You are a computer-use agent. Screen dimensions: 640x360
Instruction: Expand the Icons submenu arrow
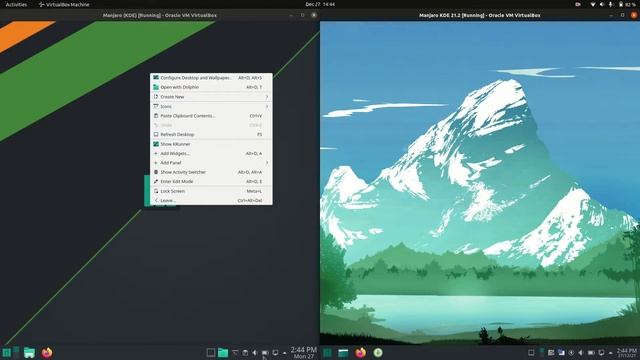267,107
